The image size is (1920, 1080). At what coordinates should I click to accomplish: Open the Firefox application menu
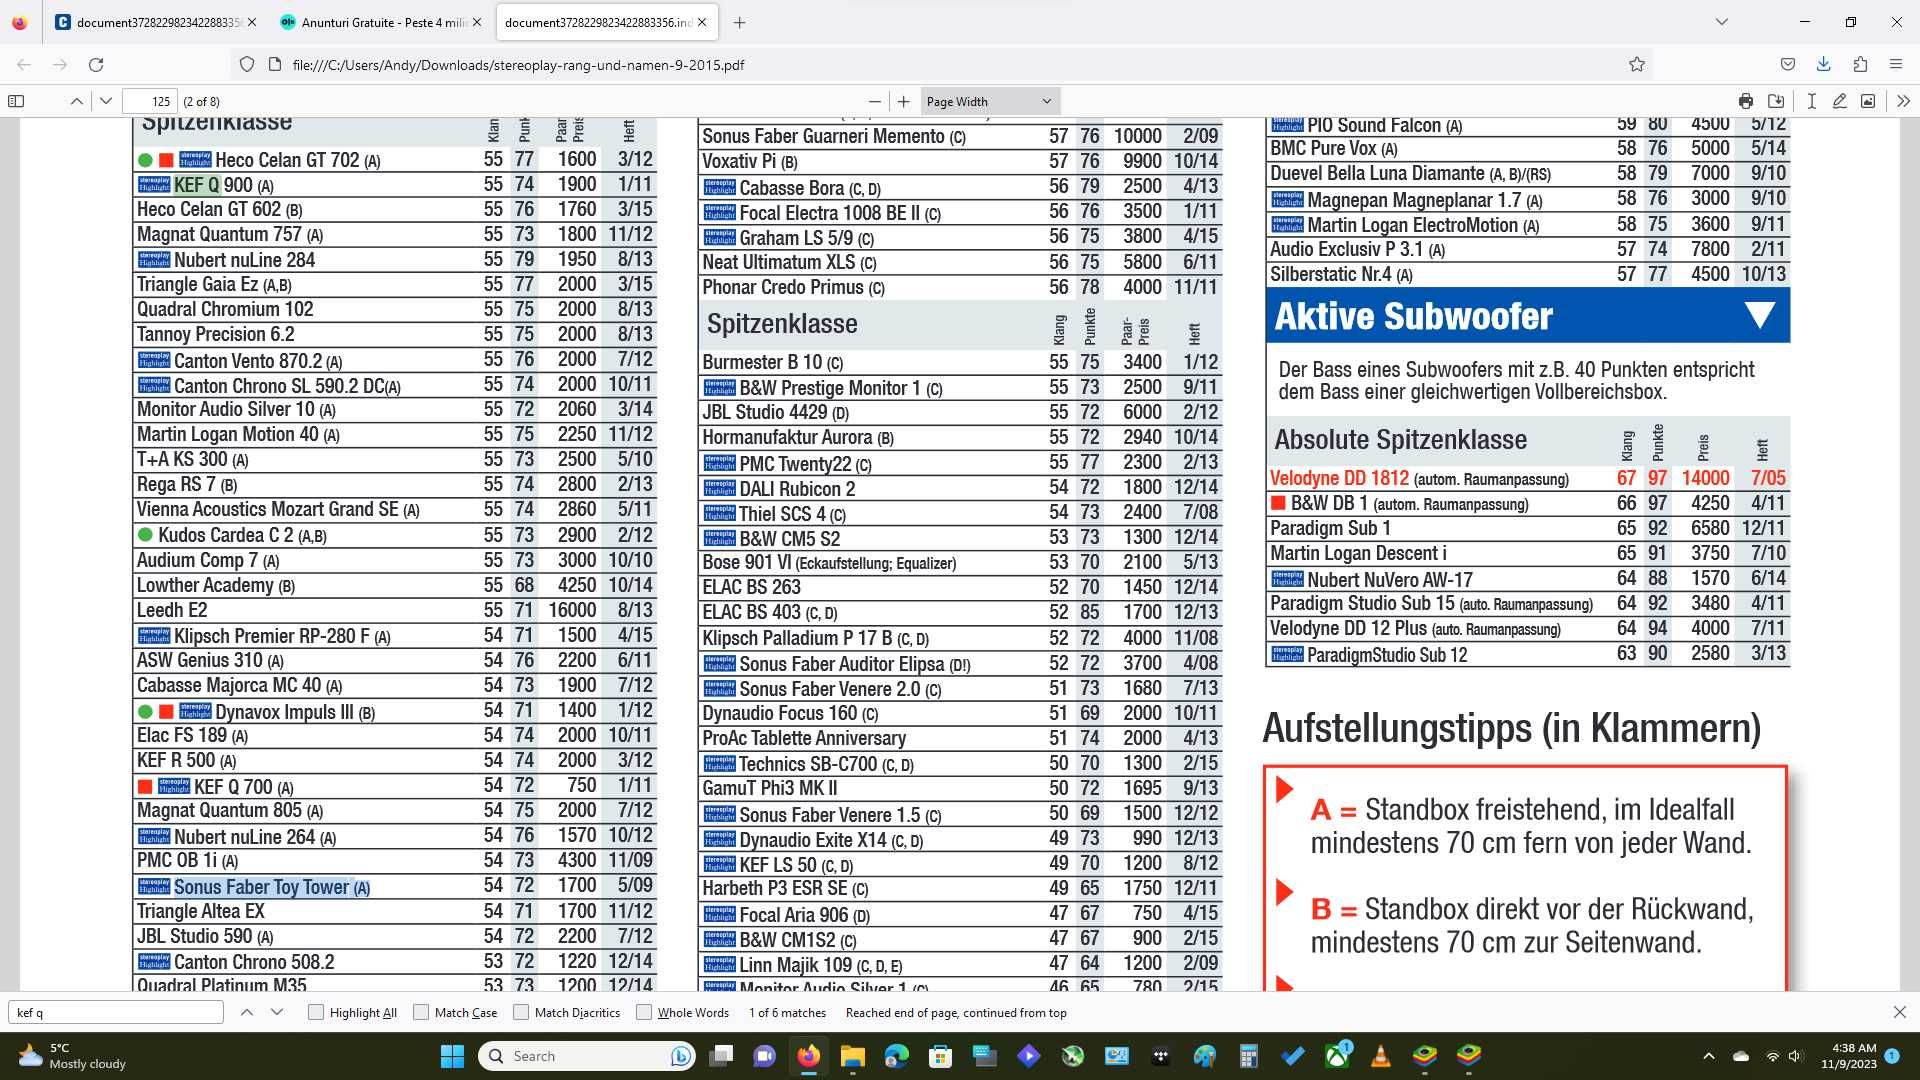point(1896,64)
